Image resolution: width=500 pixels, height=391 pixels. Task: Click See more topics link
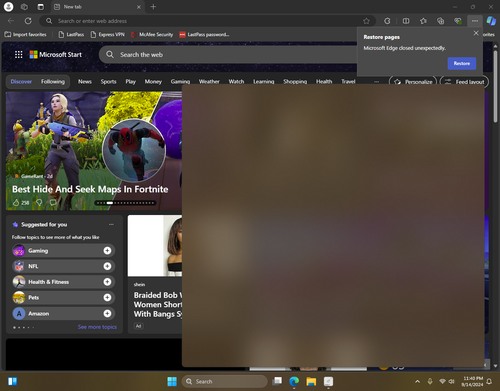point(97,327)
